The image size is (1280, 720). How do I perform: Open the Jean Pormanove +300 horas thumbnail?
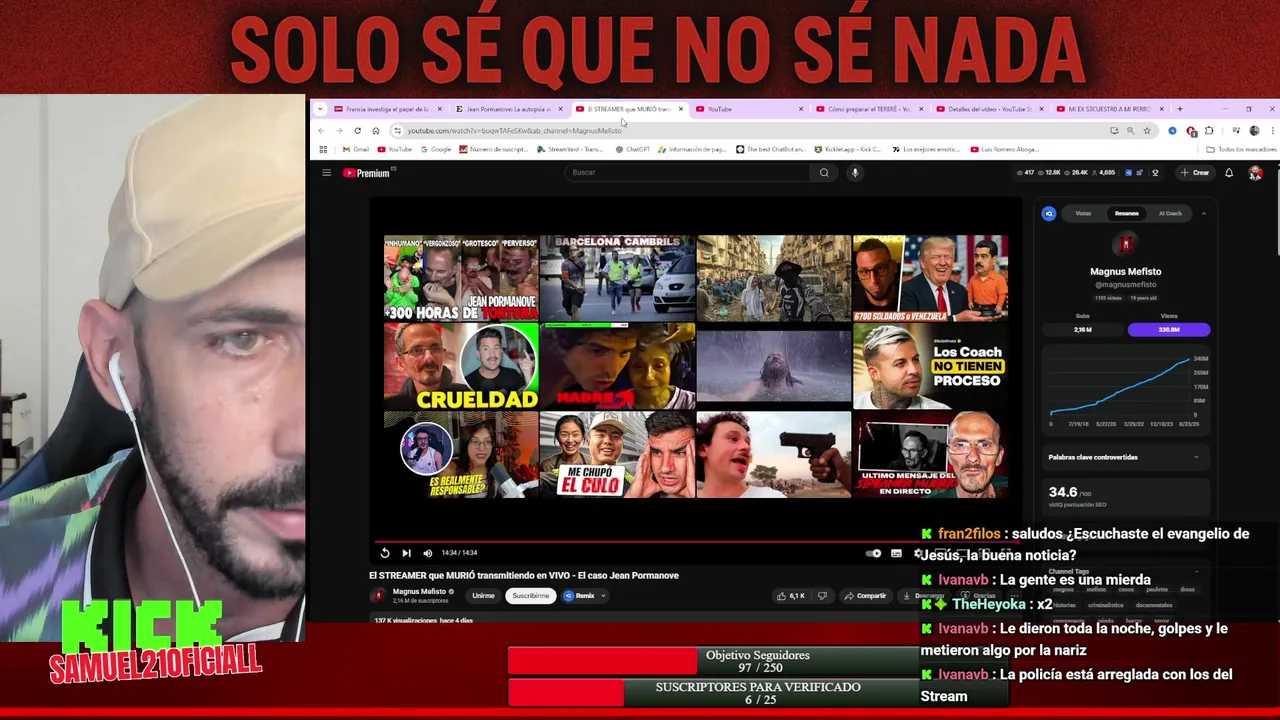point(461,278)
